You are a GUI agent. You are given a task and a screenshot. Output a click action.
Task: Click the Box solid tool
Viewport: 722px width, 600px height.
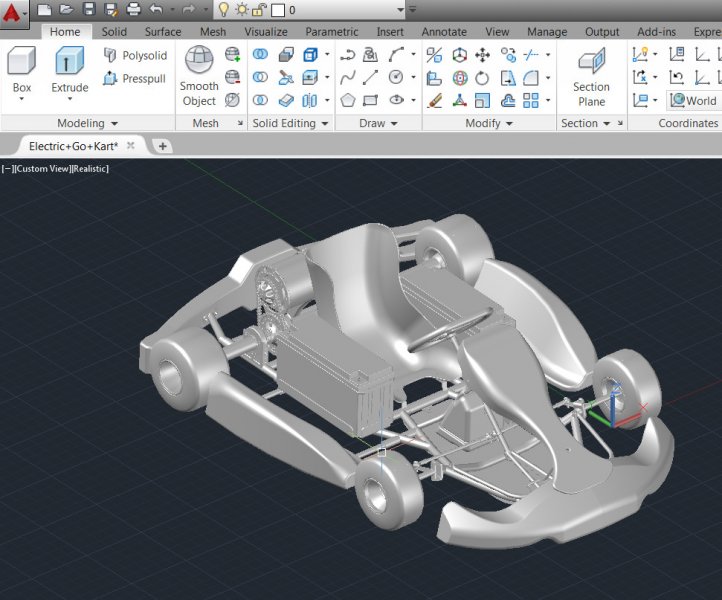pyautogui.click(x=22, y=69)
